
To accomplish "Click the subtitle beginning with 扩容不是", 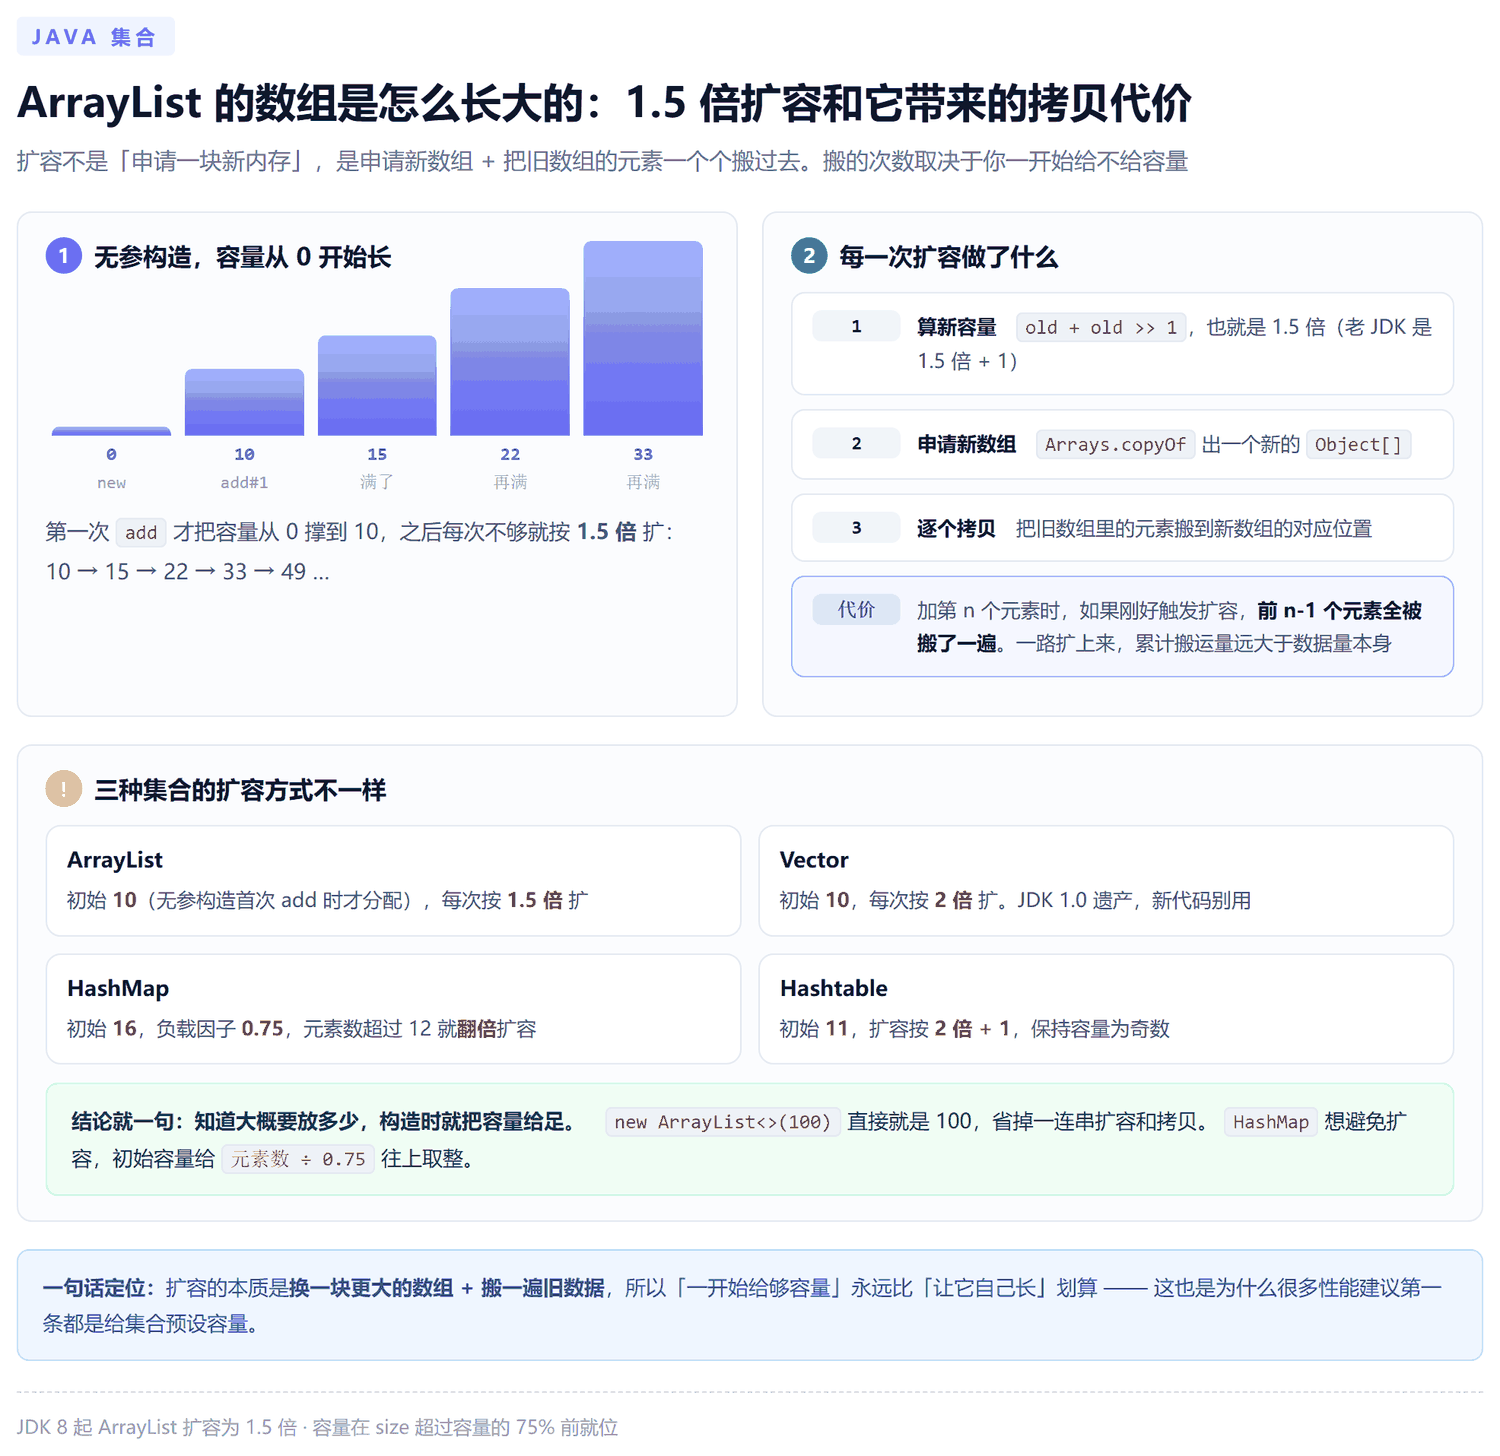I will point(602,161).
